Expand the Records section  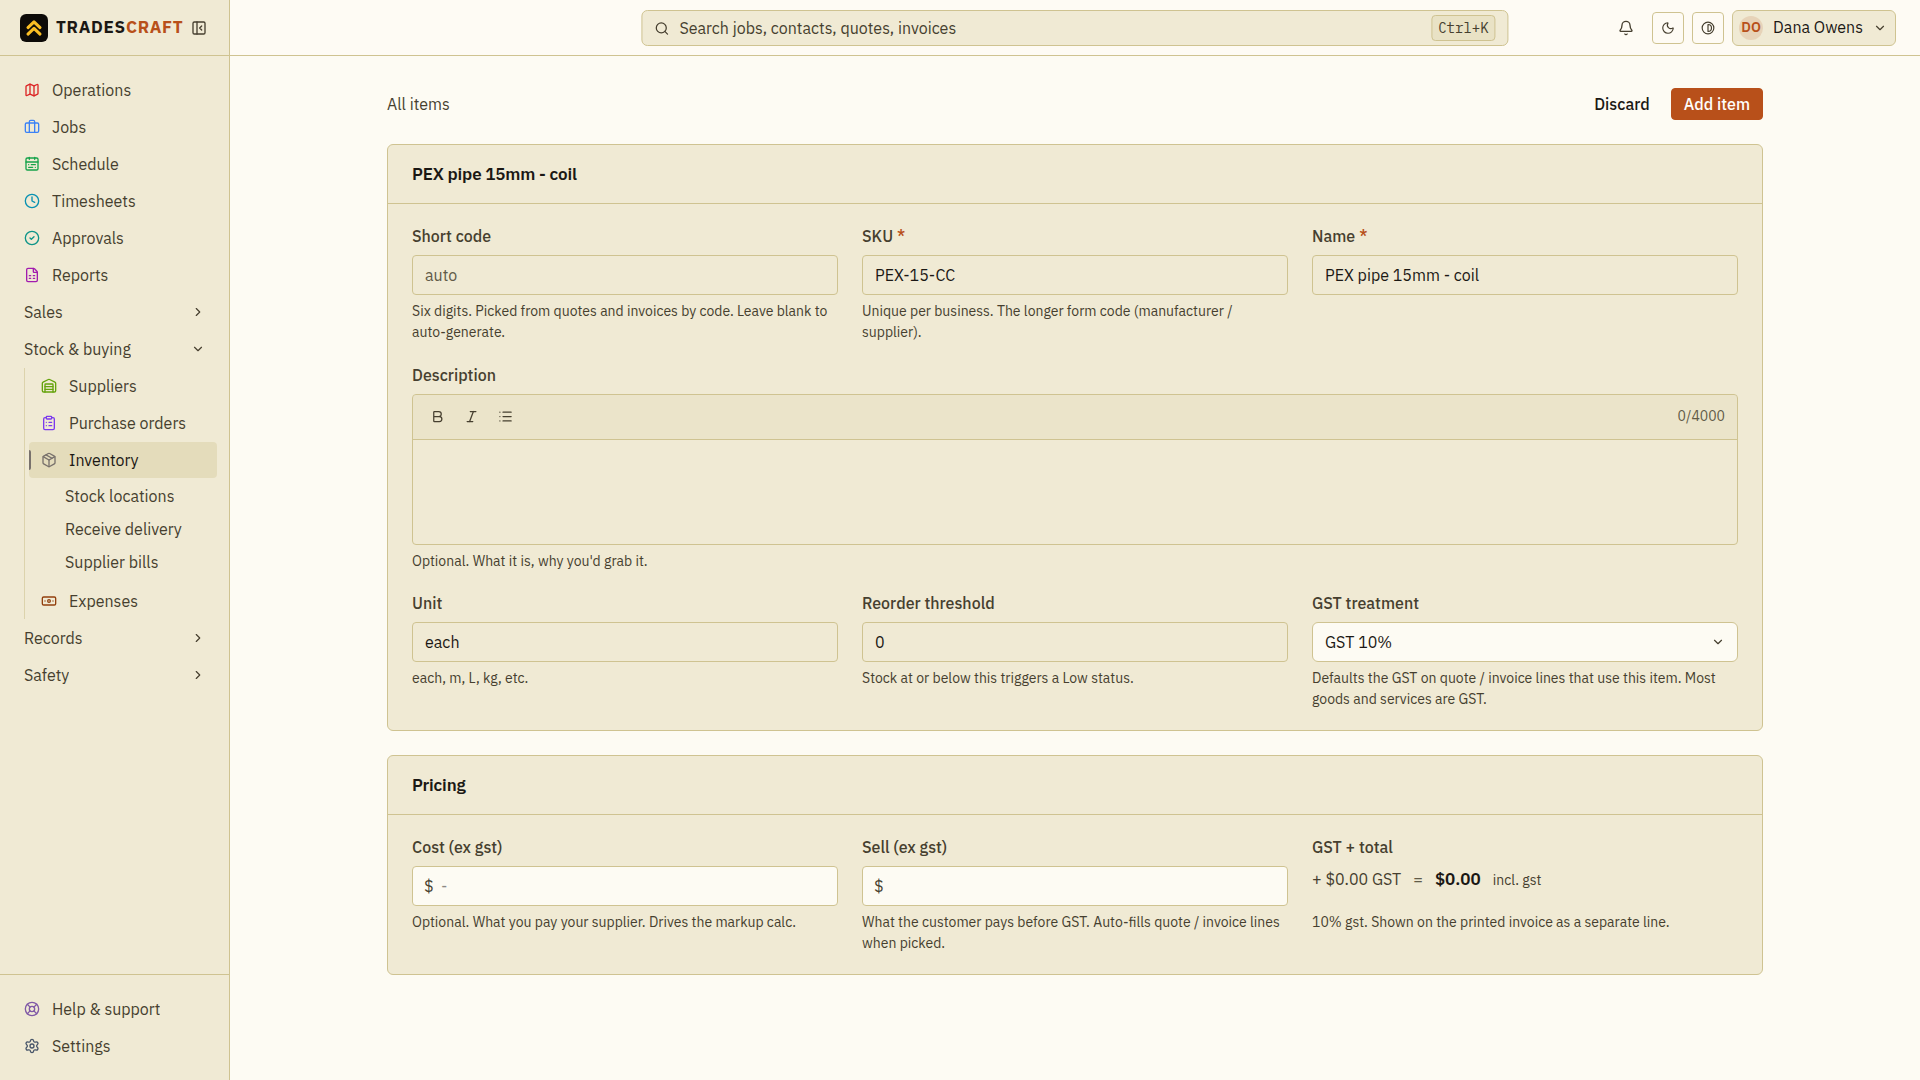pos(114,638)
